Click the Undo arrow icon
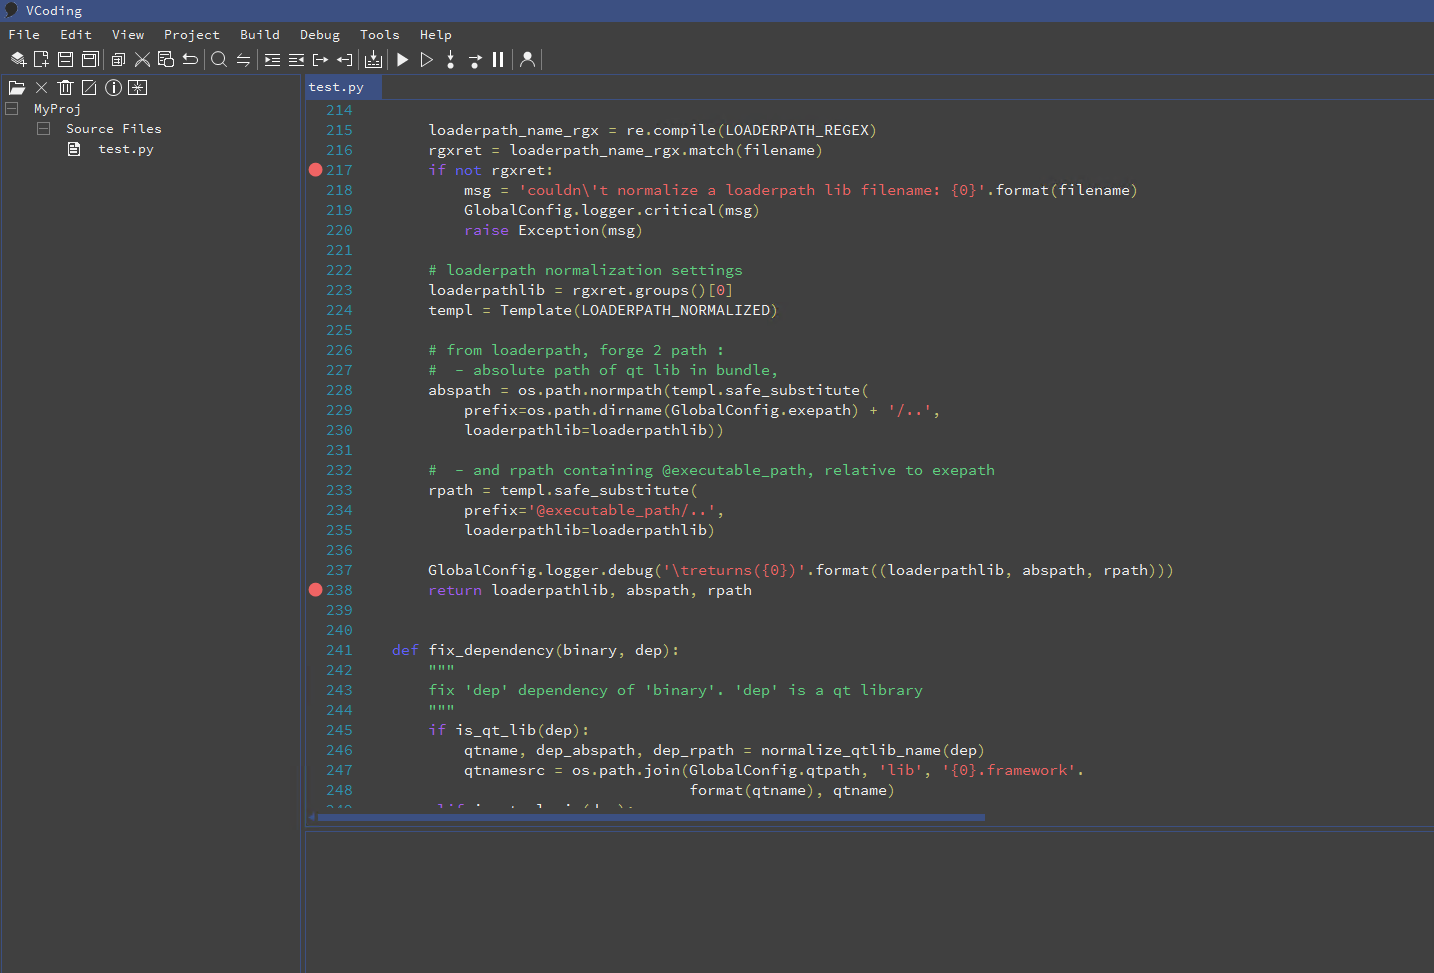Viewport: 1434px width, 973px height. click(190, 60)
